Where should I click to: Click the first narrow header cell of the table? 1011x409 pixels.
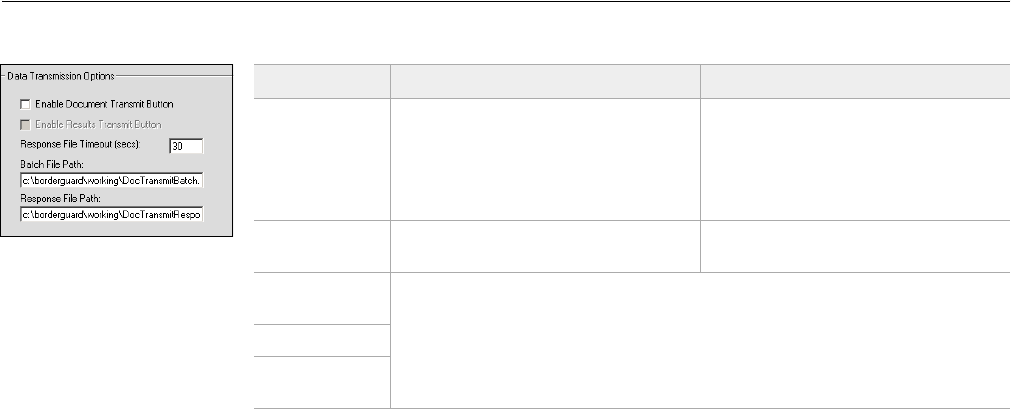coord(321,82)
